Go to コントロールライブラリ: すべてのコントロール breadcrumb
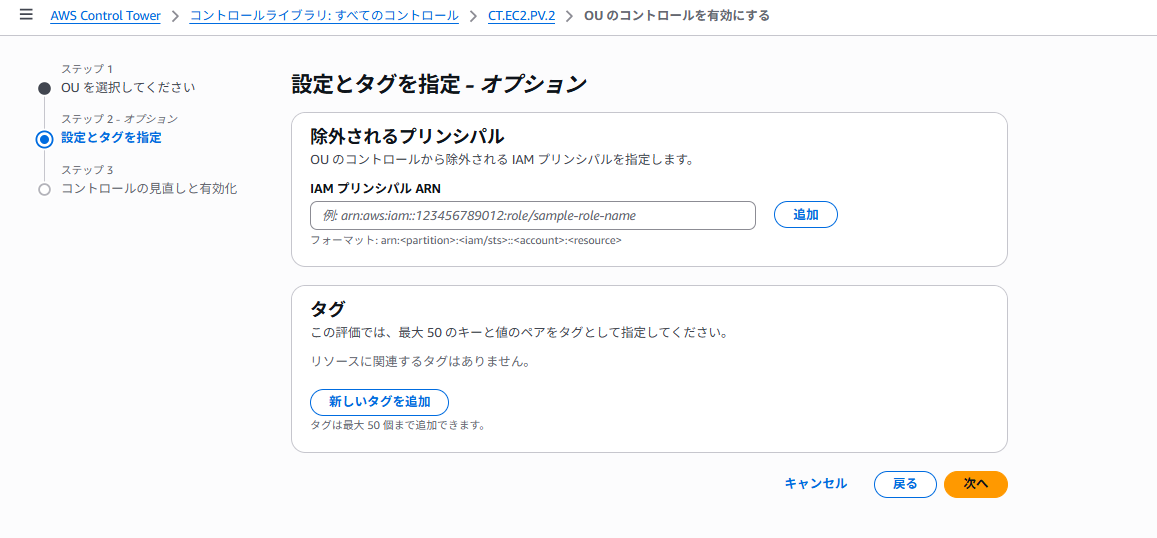 coord(324,16)
